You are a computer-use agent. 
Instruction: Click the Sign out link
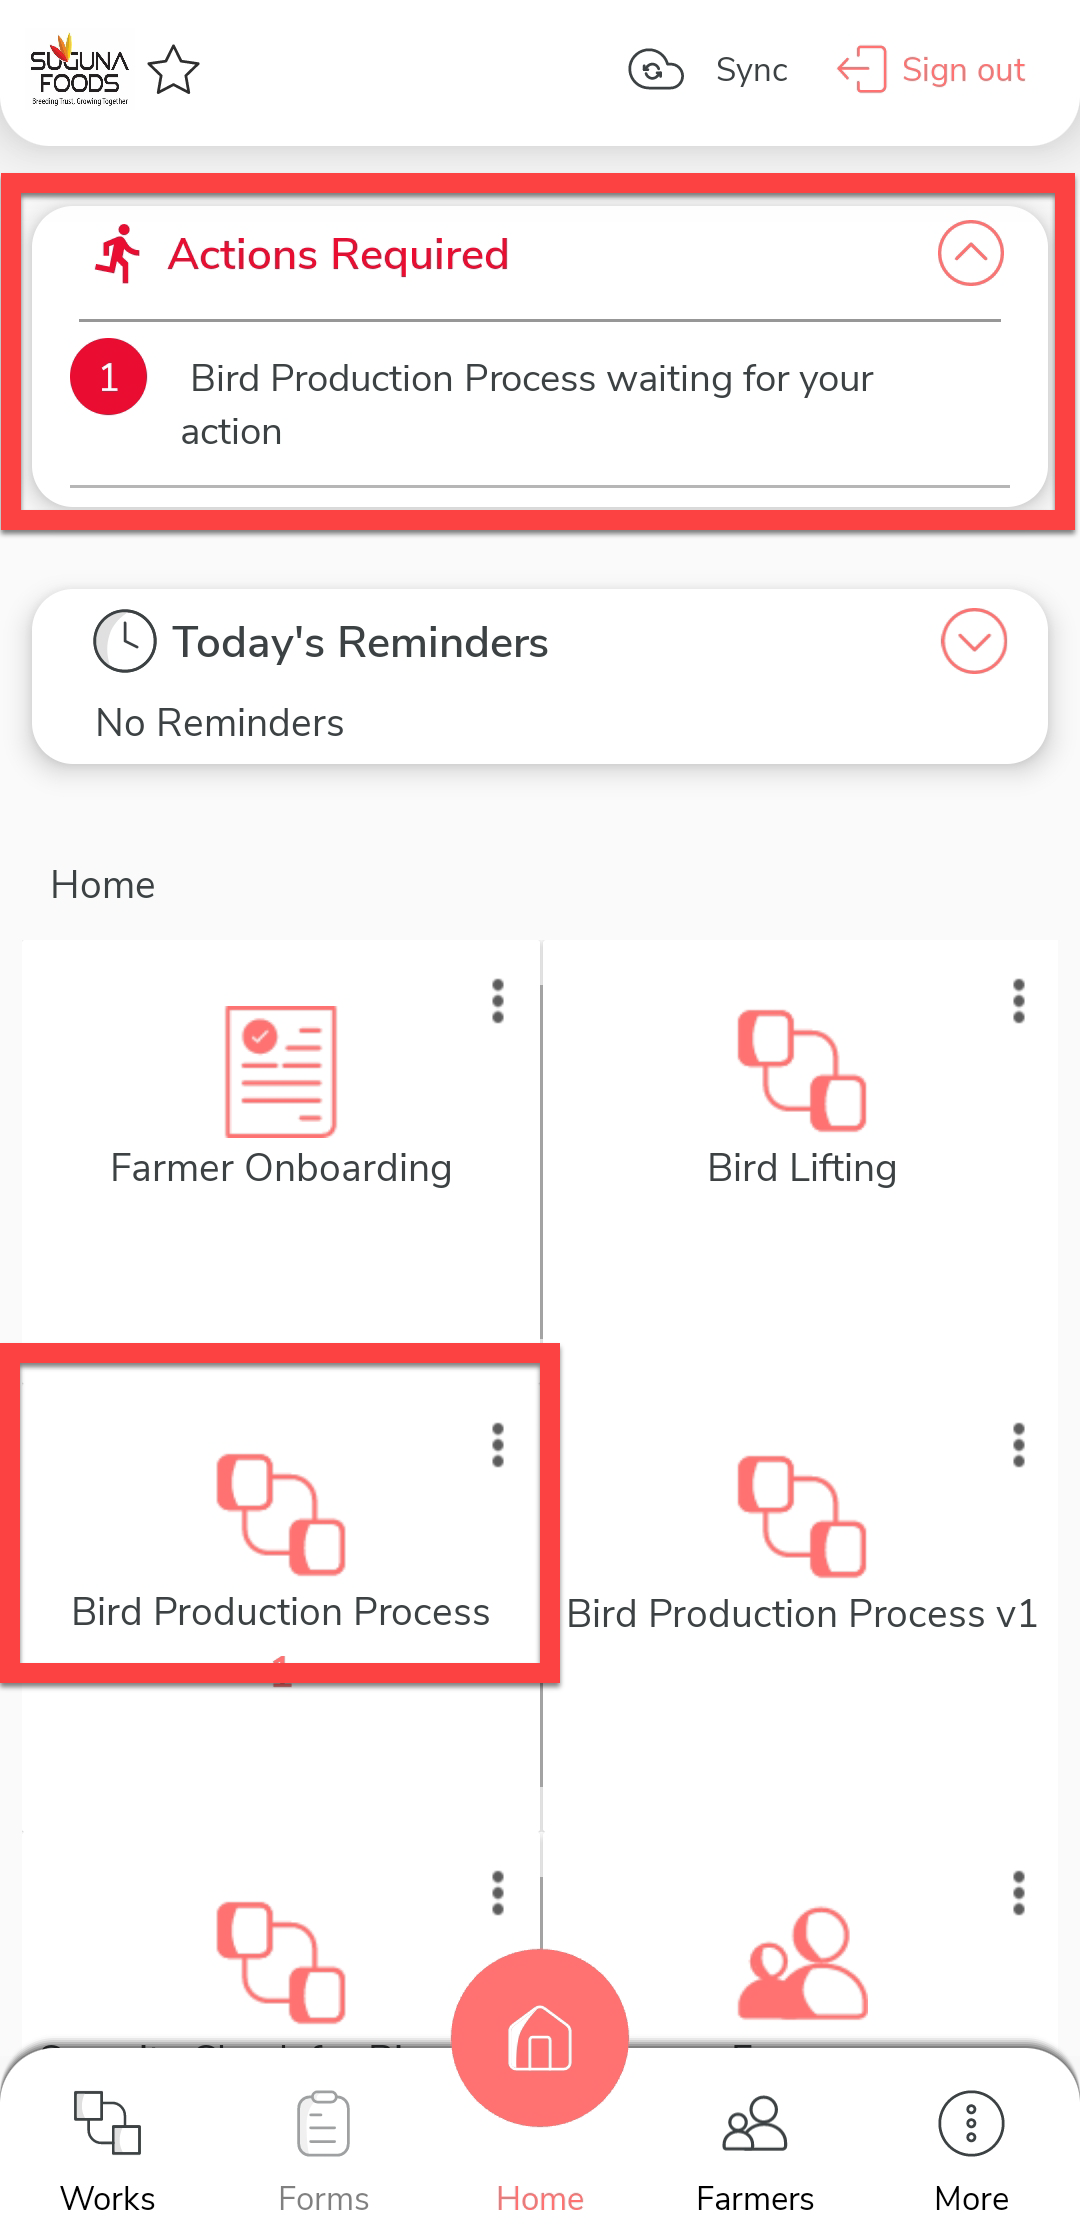(932, 70)
